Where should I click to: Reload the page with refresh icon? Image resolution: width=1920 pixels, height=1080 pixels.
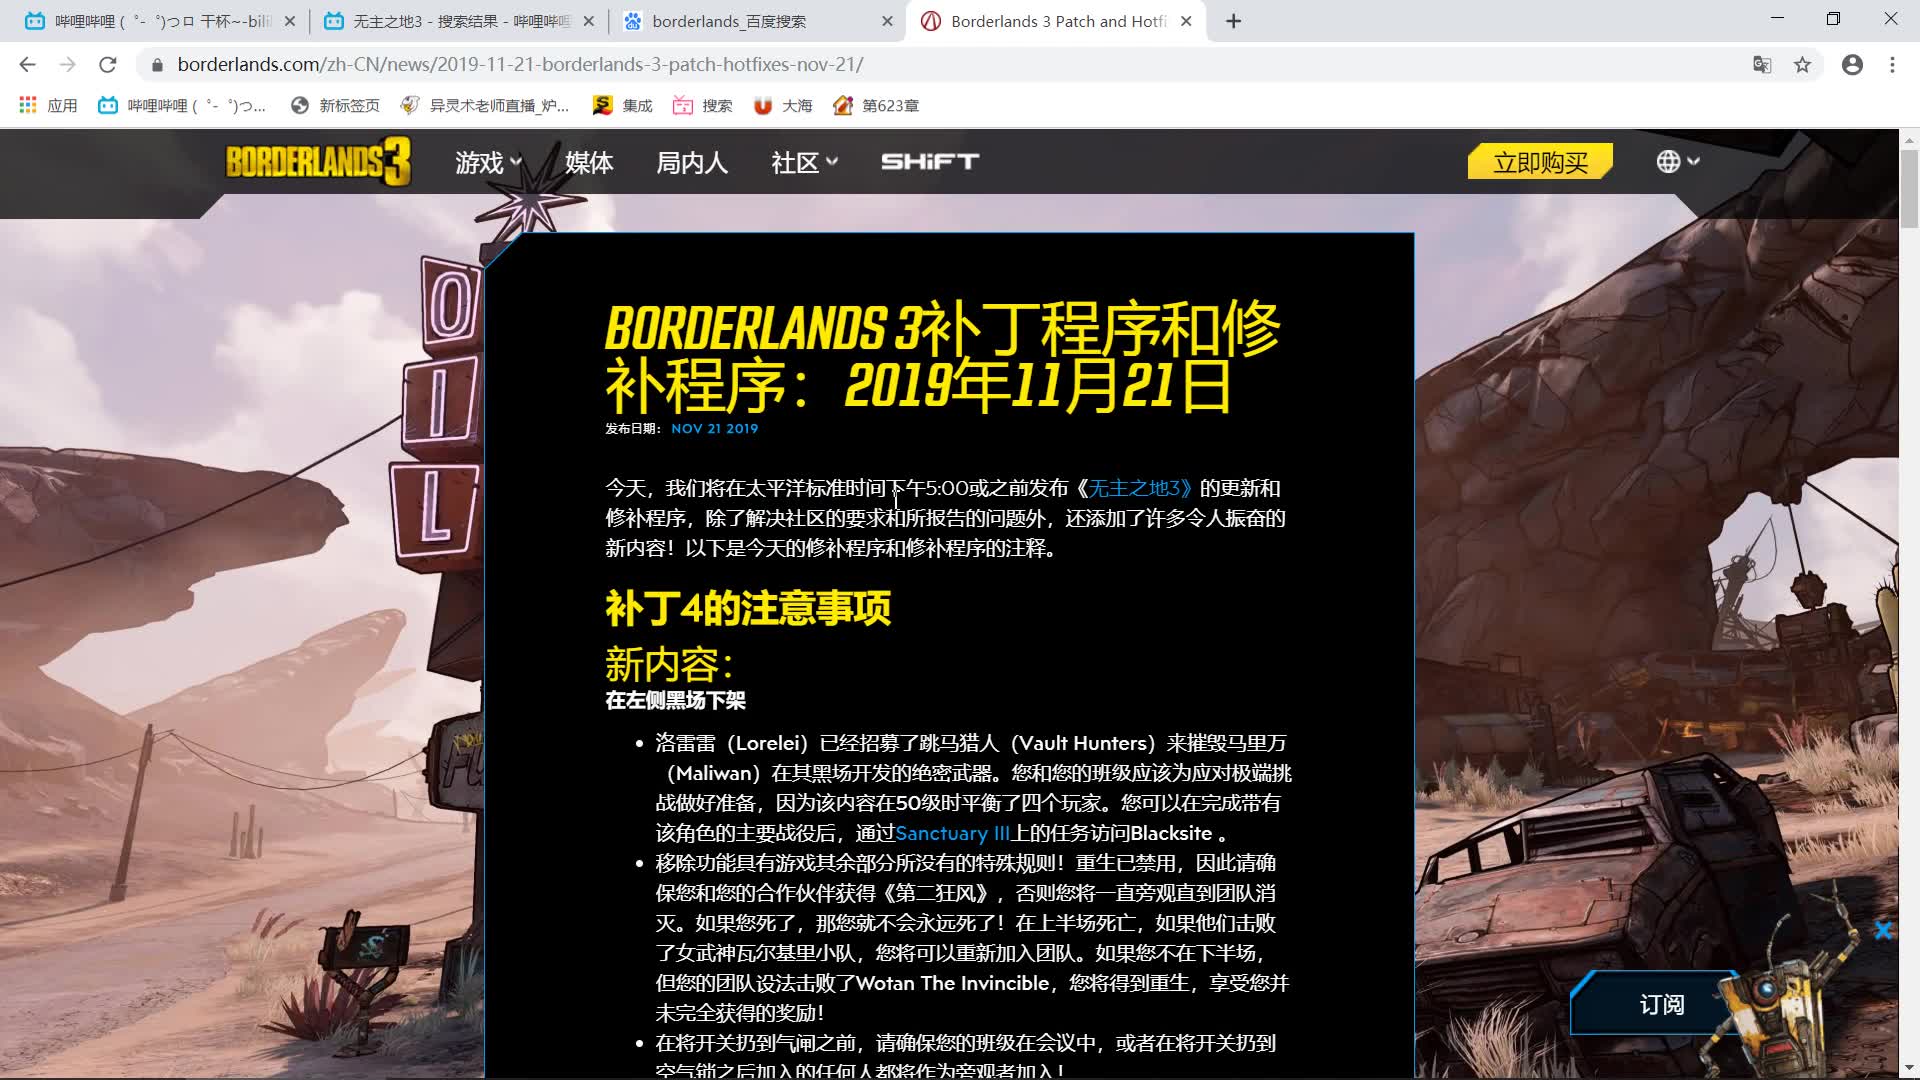point(107,65)
